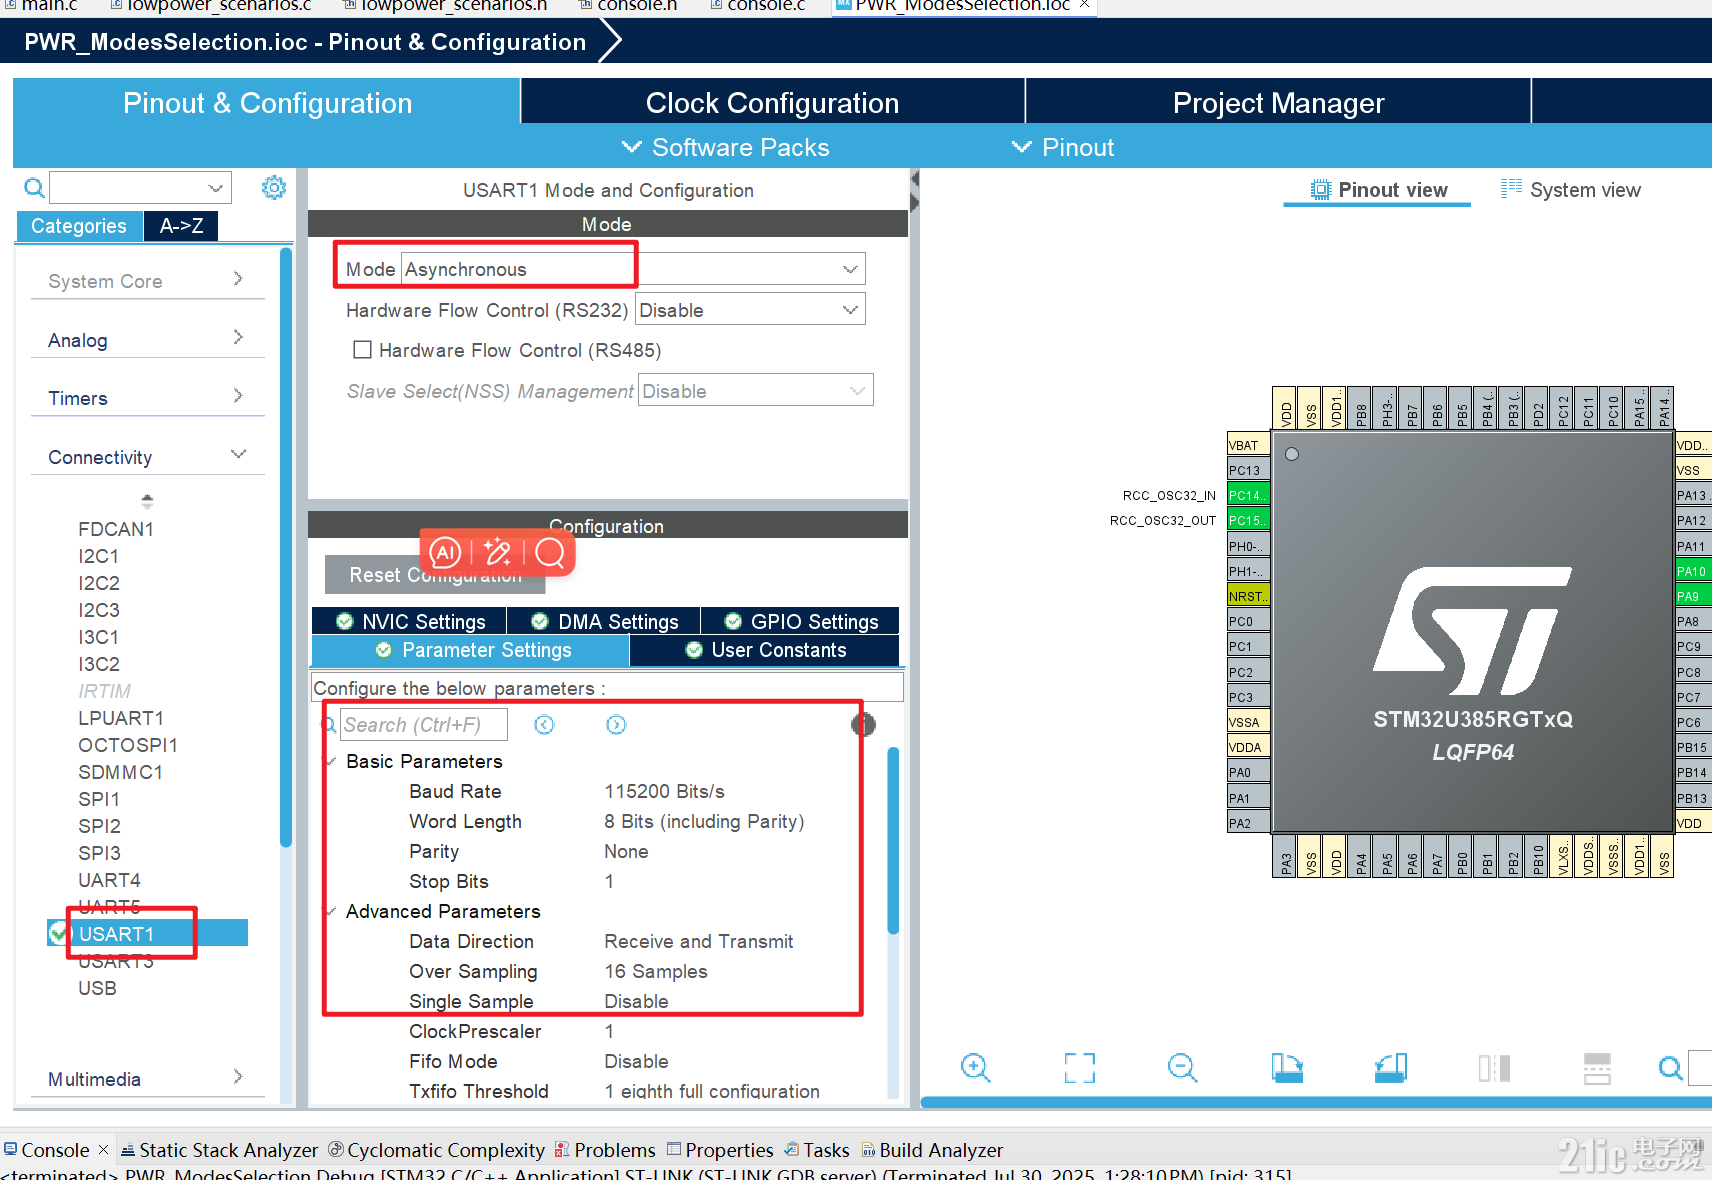Select the A->Z tab
Viewport: 1712px width, 1180px height.
pyautogui.click(x=181, y=226)
